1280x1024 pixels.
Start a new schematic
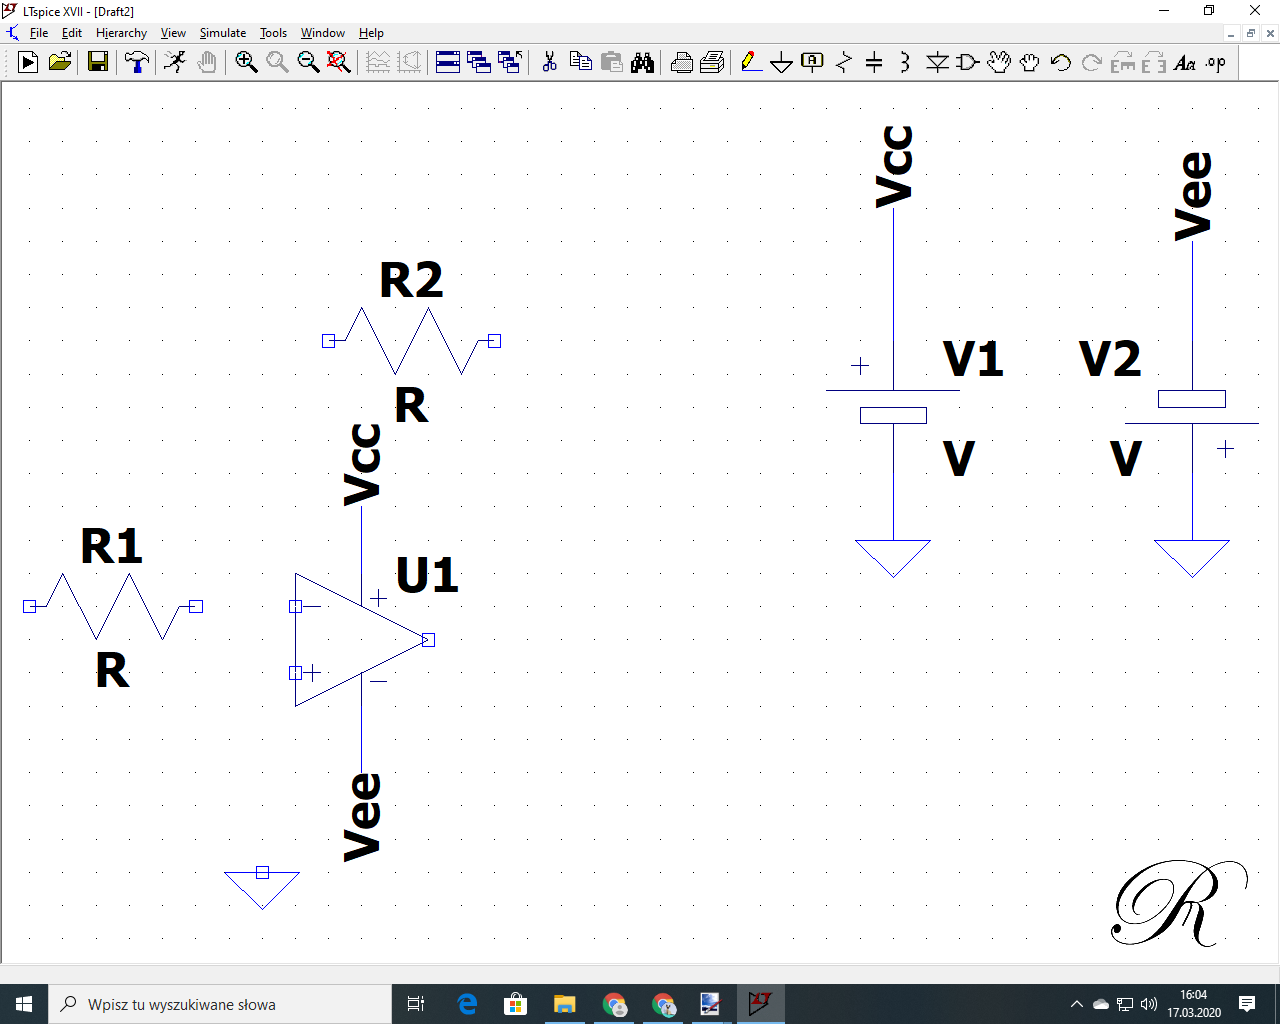pos(28,62)
